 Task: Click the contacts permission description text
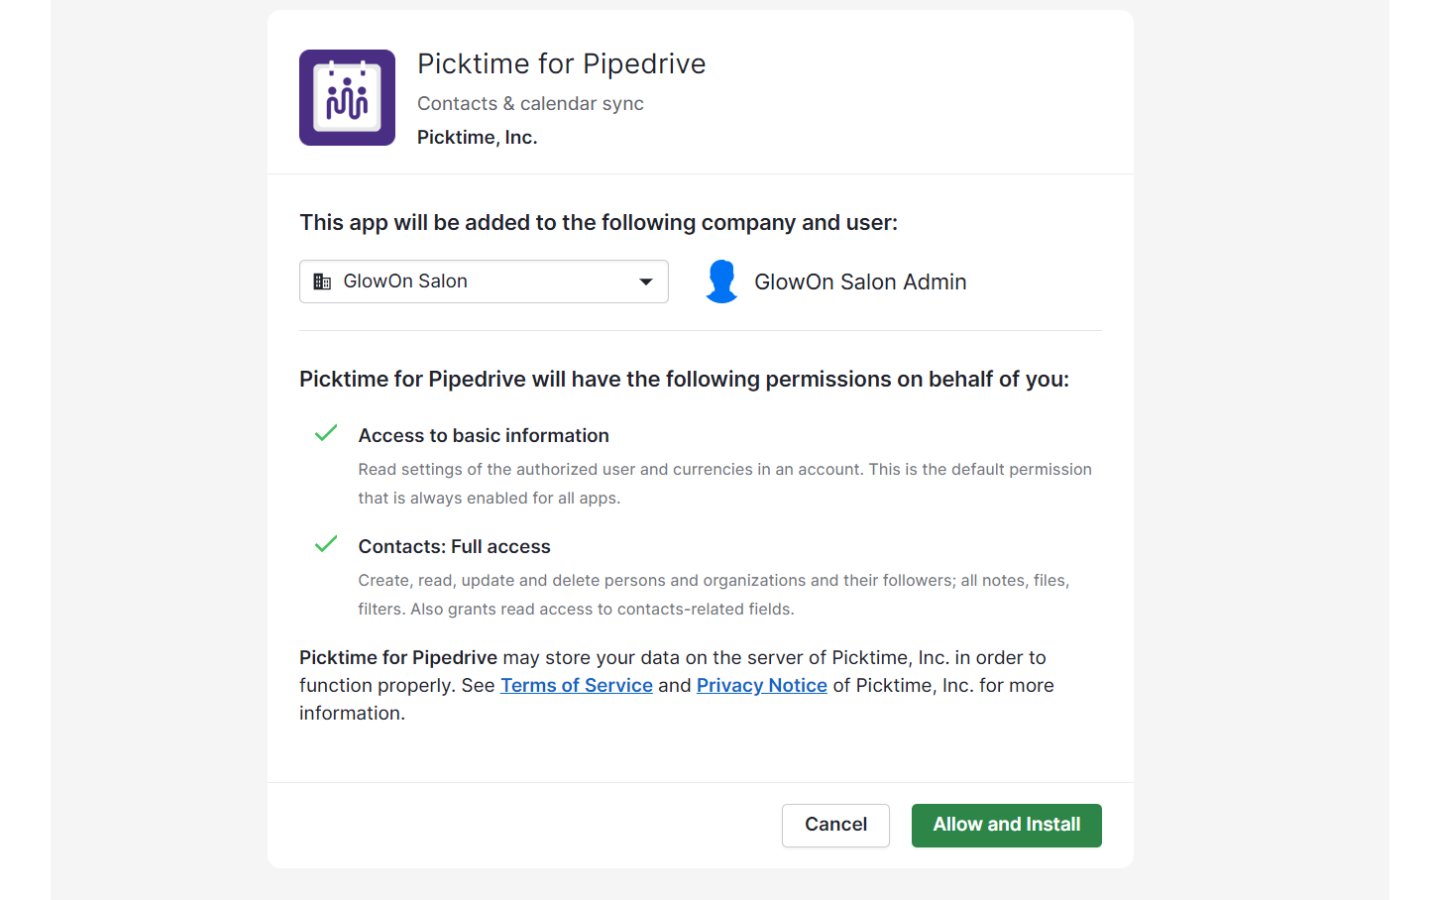pyautogui.click(x=714, y=594)
